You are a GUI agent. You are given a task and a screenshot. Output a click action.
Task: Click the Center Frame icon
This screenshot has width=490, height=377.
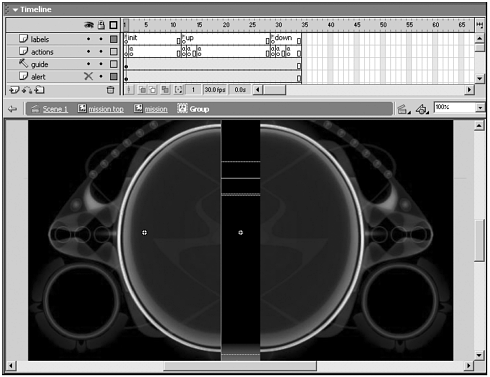coord(130,90)
